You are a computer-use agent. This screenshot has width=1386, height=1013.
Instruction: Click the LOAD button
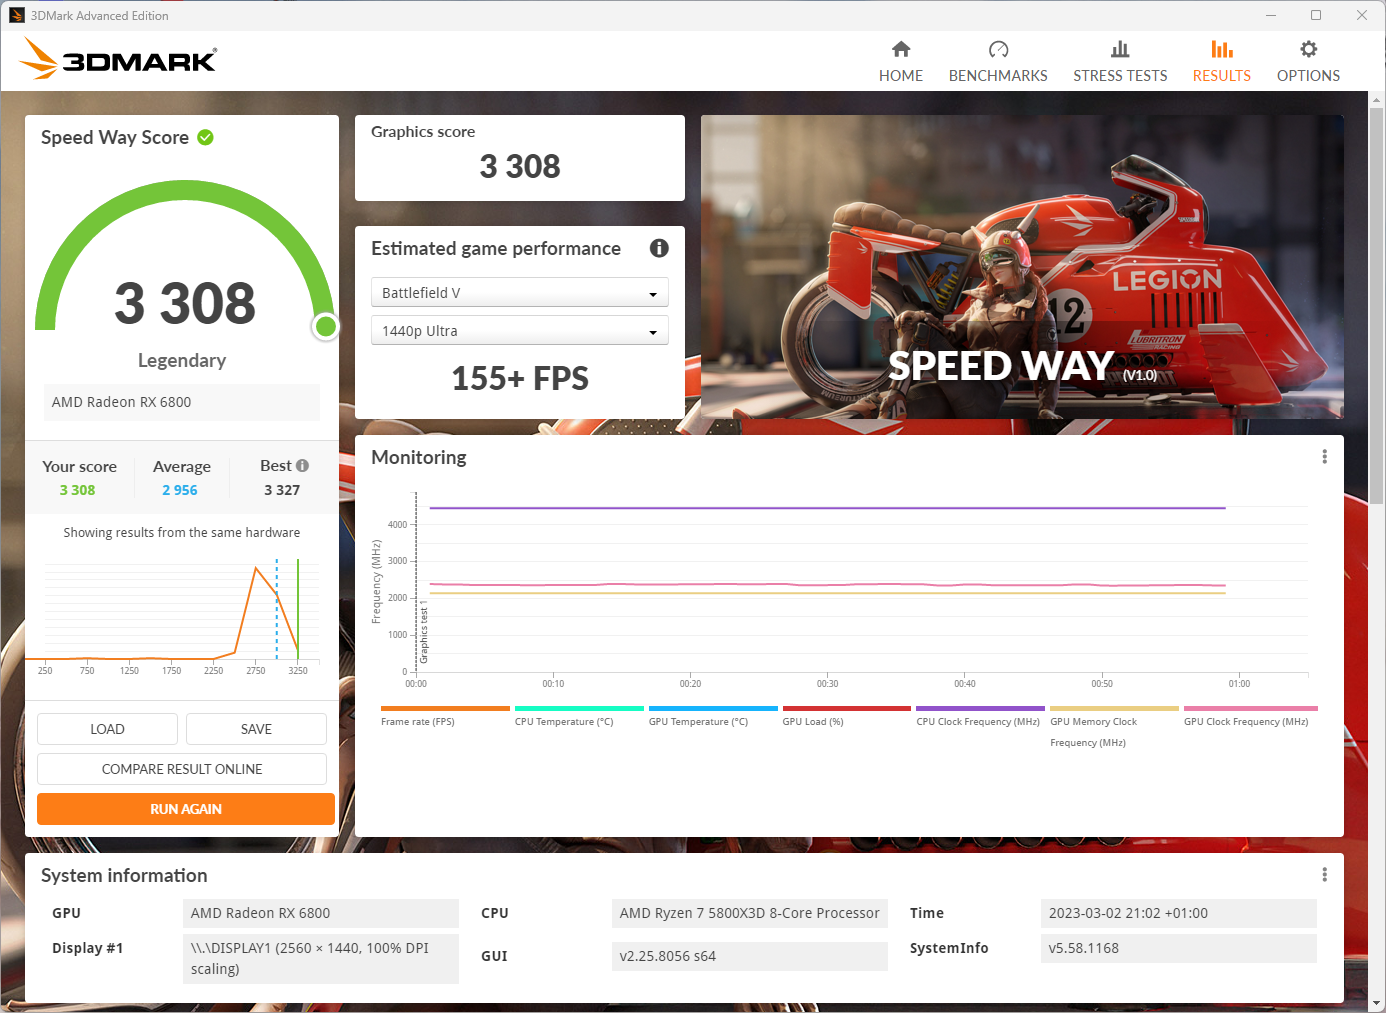coord(107,729)
